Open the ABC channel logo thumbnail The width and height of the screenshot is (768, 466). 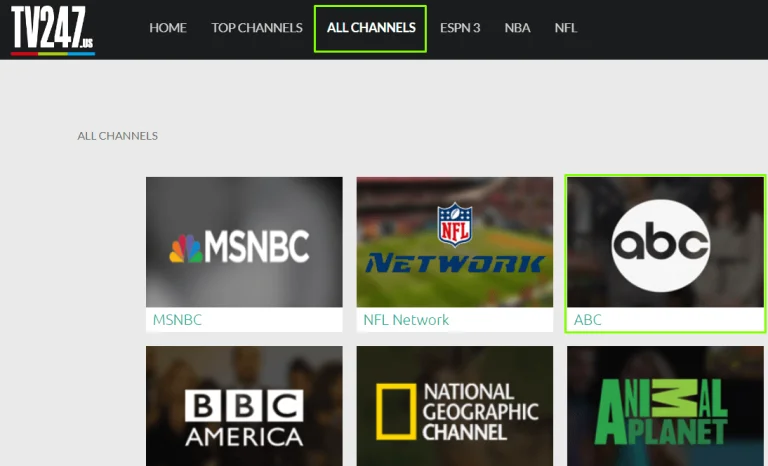[x=665, y=242]
